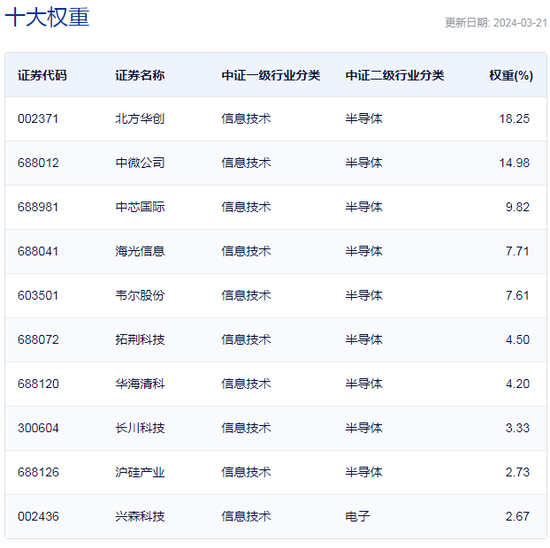550x548 pixels.
Task: Click 半导体 in the 拓荆科技 row
Action: point(364,340)
